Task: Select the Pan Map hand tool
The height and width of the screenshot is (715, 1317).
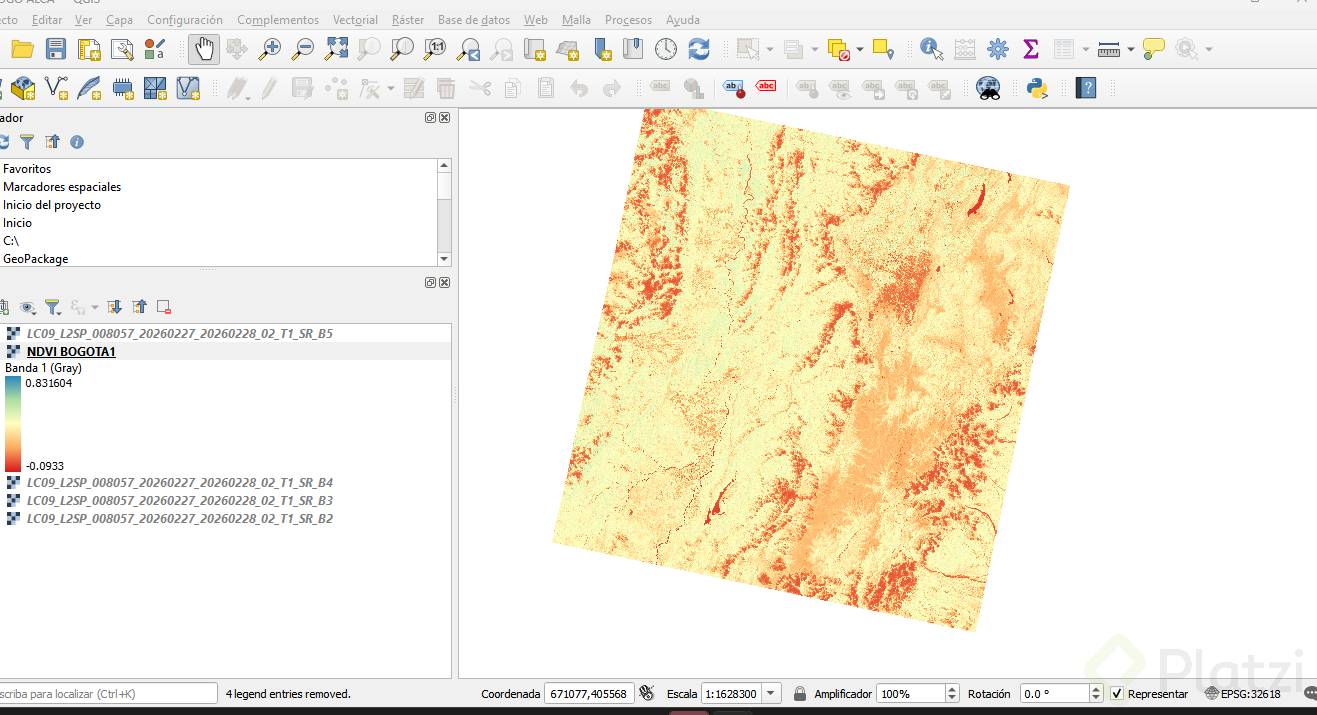Action: pos(204,48)
